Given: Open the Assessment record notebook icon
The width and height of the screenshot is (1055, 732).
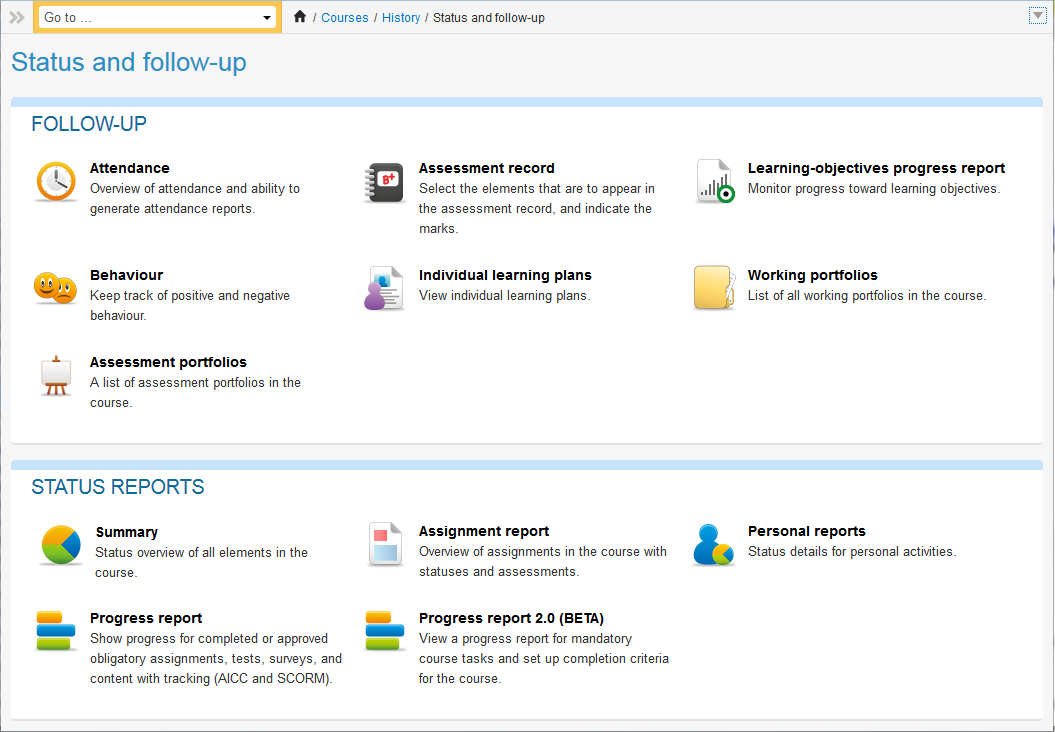Looking at the screenshot, I should [x=383, y=183].
